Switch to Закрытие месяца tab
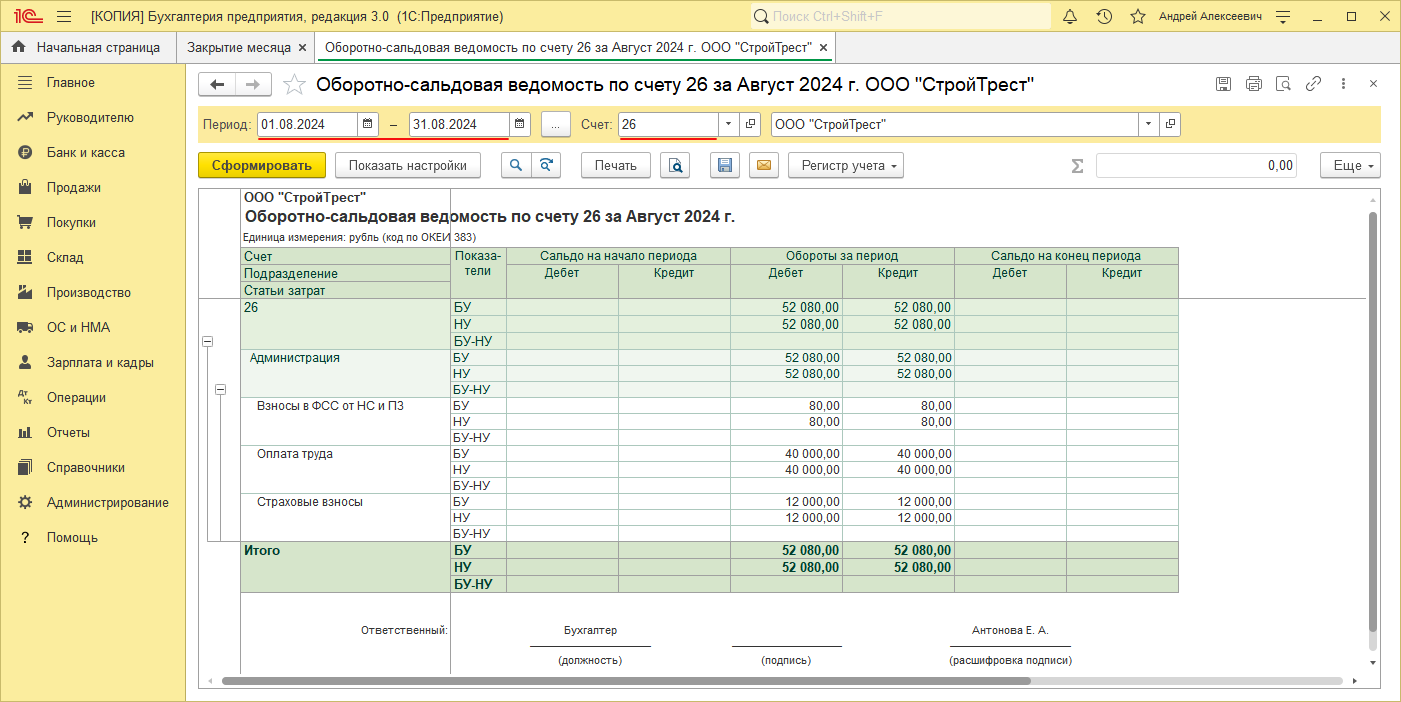Image resolution: width=1401 pixels, height=702 pixels. [238, 47]
